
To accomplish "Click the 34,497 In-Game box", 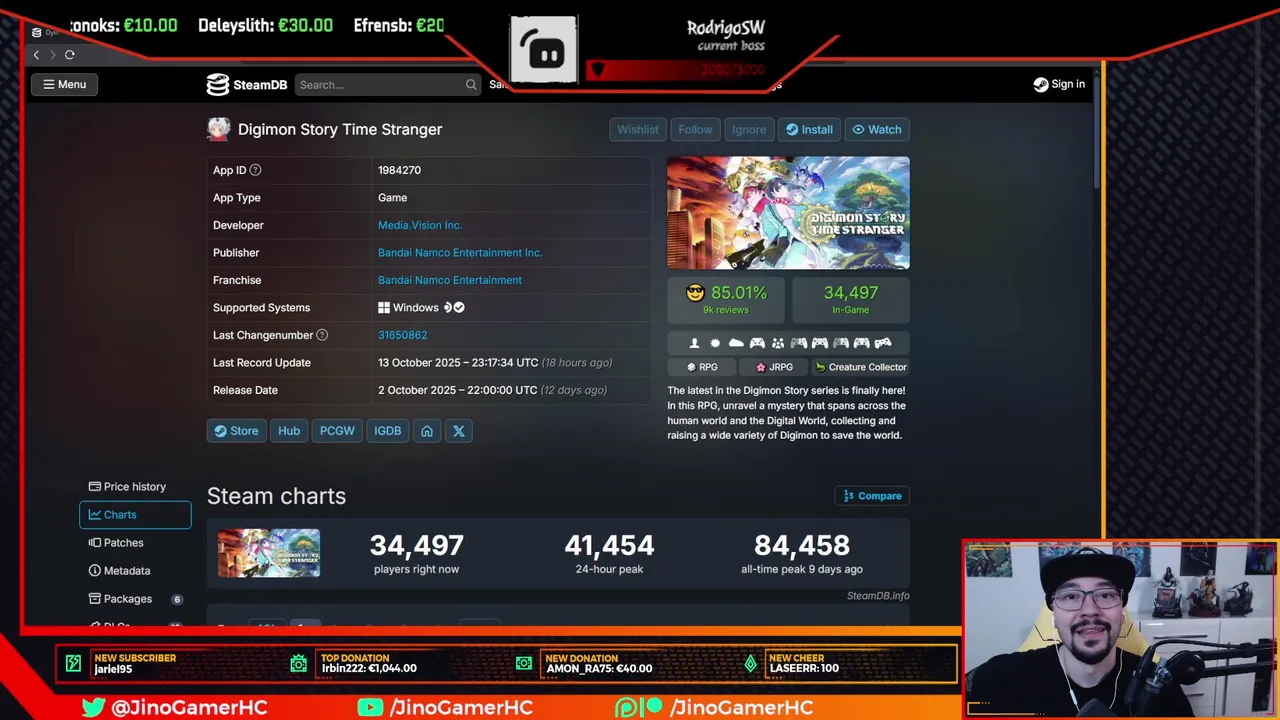I will coord(851,299).
